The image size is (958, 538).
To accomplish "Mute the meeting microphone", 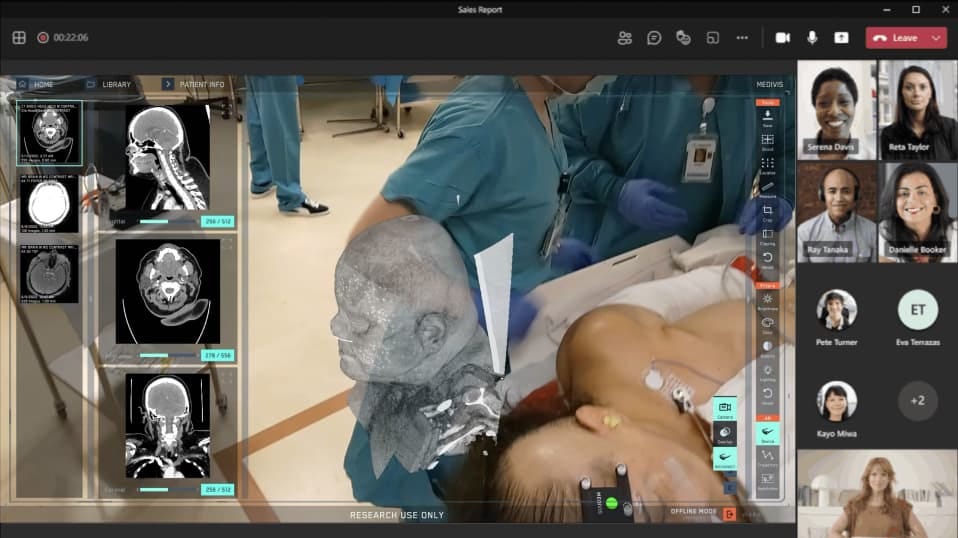I will click(812, 38).
